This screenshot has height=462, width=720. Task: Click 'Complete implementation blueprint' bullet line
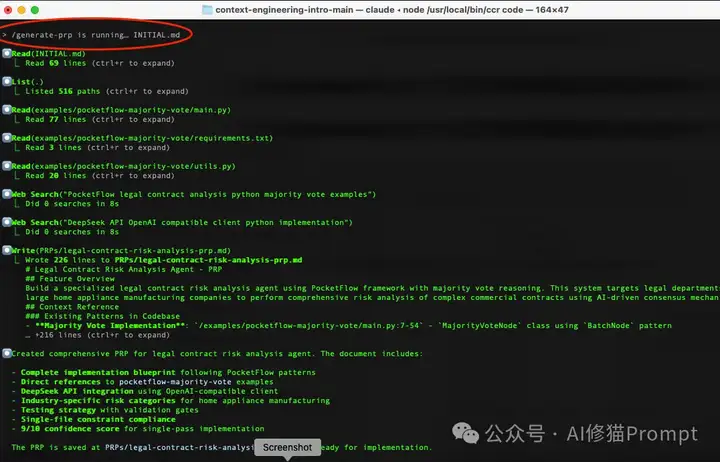click(164, 372)
